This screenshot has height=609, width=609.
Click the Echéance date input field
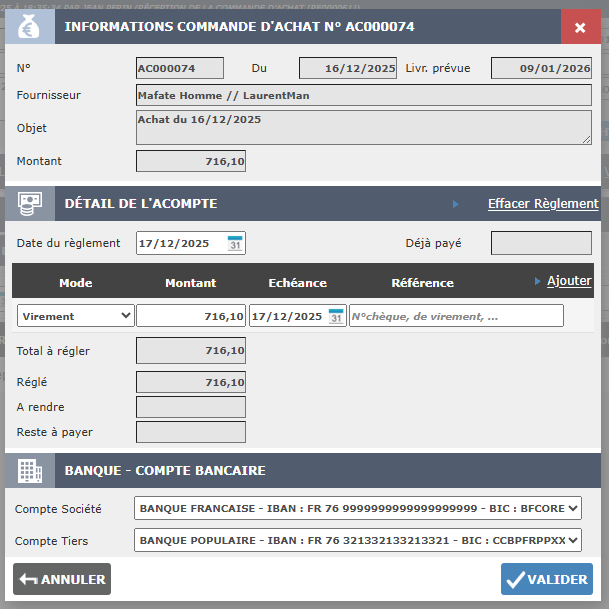point(287,316)
